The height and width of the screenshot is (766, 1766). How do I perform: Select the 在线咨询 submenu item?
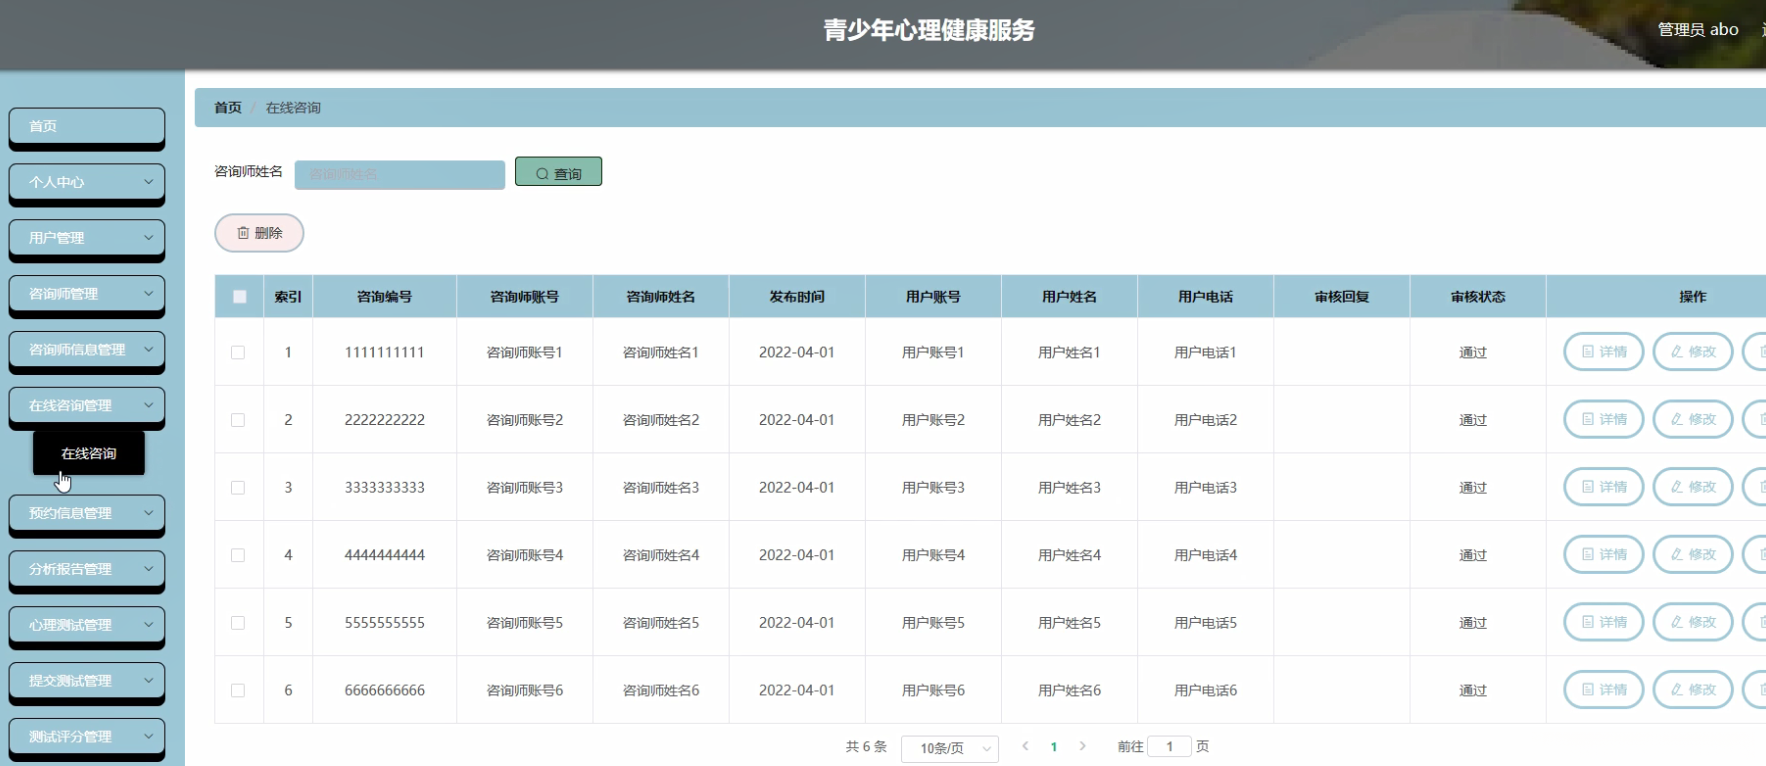89,453
